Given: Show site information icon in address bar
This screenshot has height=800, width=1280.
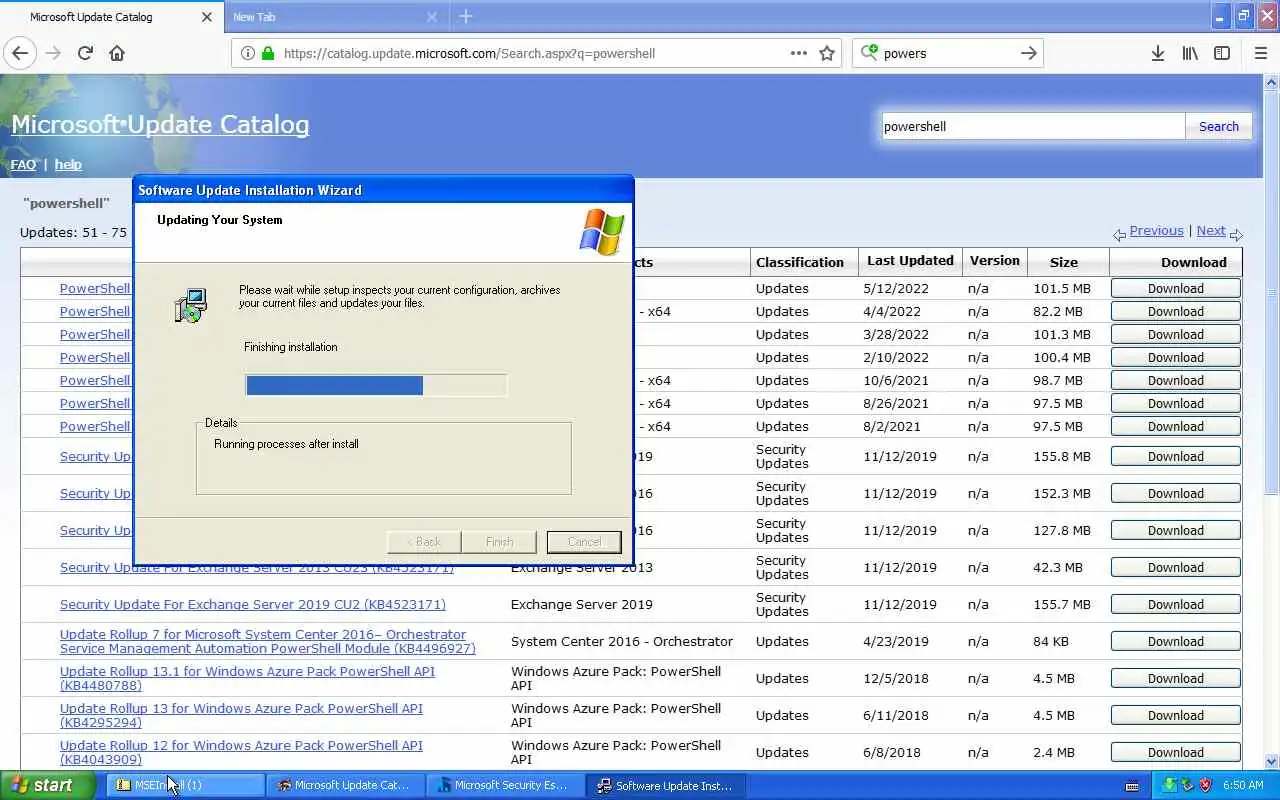Looking at the screenshot, I should [x=247, y=53].
